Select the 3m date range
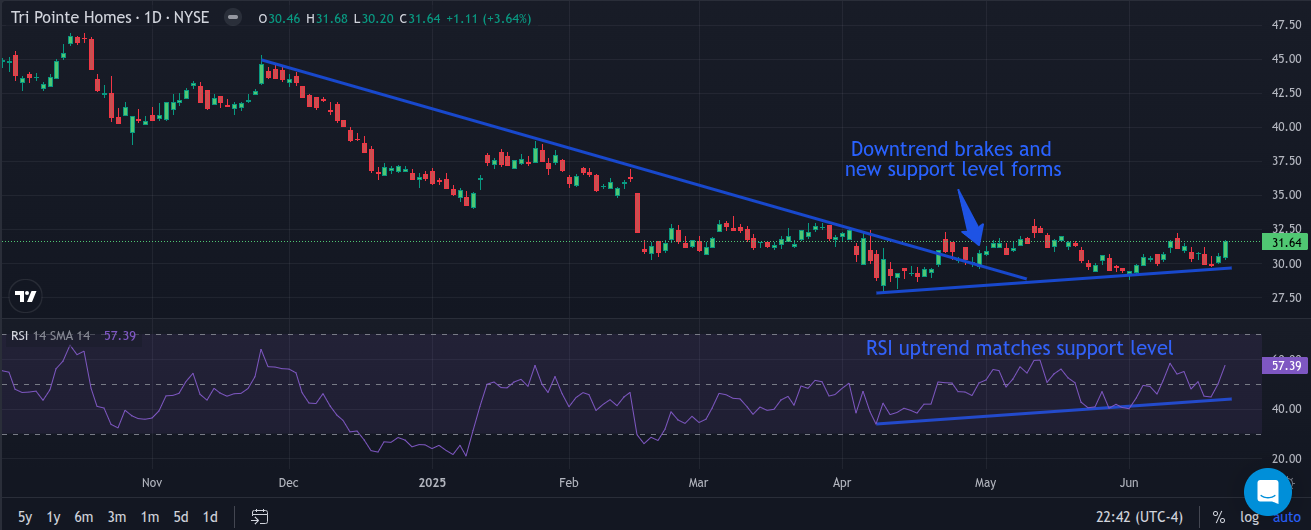1311x530 pixels. 117,517
